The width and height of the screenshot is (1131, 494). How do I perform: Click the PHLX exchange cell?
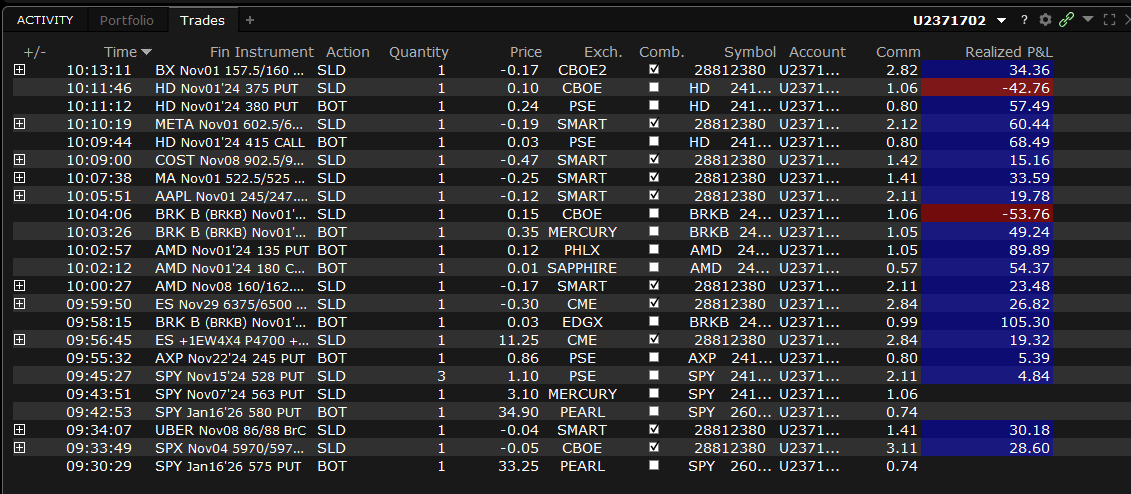pyautogui.click(x=582, y=250)
